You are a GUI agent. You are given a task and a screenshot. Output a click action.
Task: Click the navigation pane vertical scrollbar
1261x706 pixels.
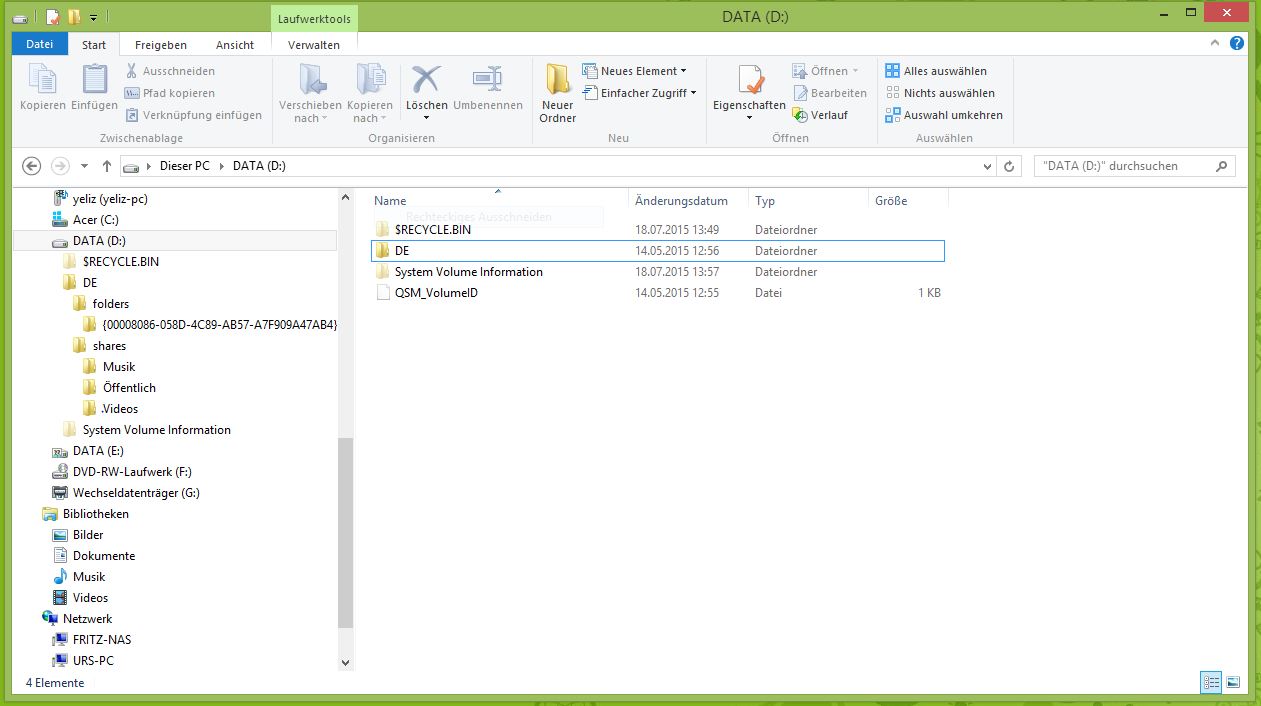coord(346,532)
